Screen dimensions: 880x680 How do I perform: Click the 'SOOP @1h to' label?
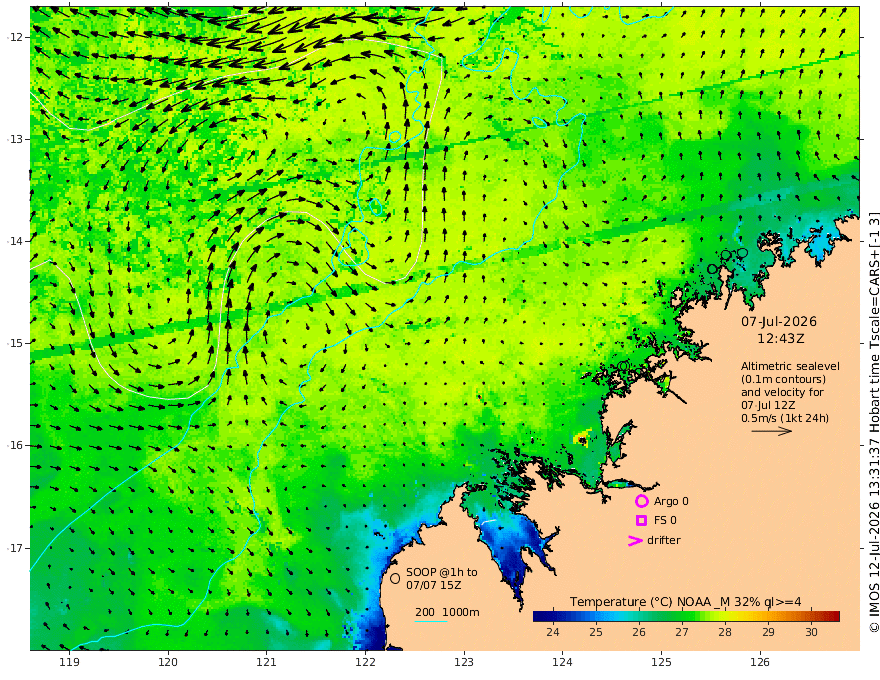[442, 572]
